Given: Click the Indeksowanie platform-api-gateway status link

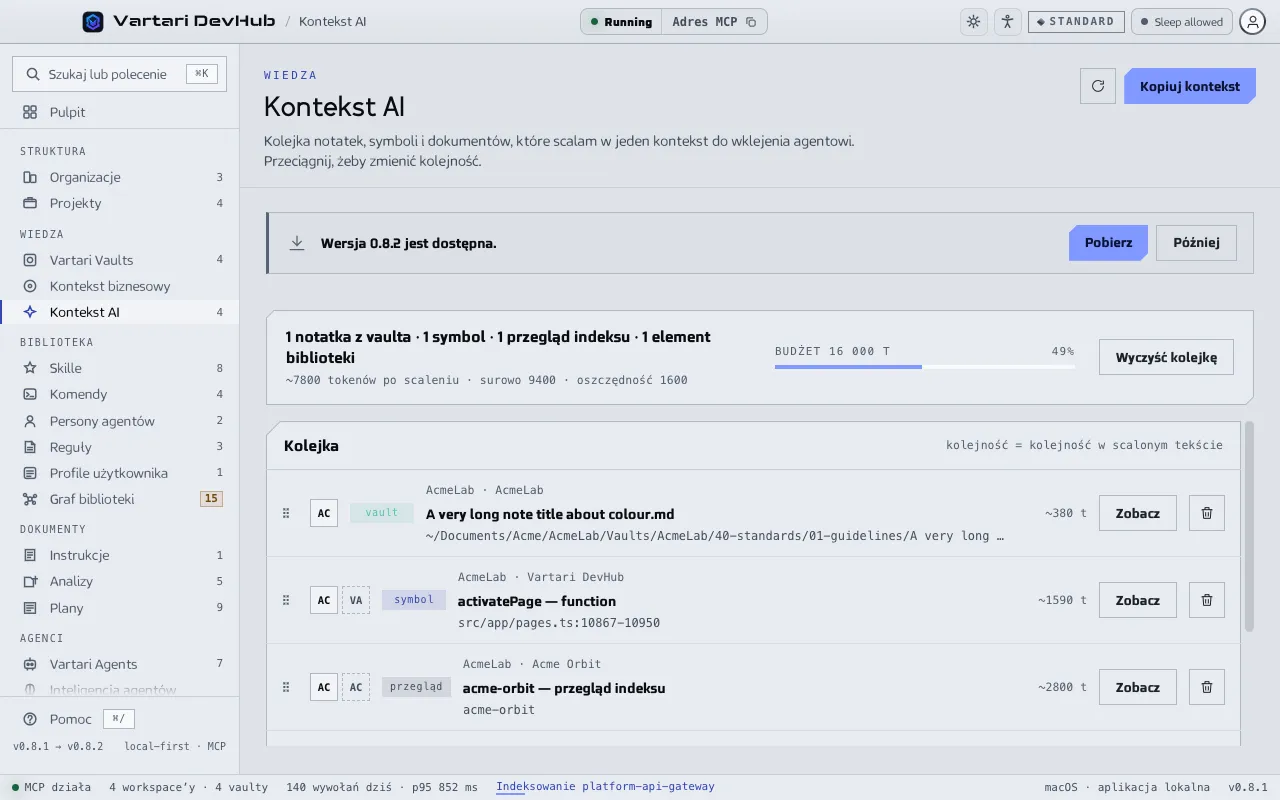Looking at the screenshot, I should [x=605, y=787].
